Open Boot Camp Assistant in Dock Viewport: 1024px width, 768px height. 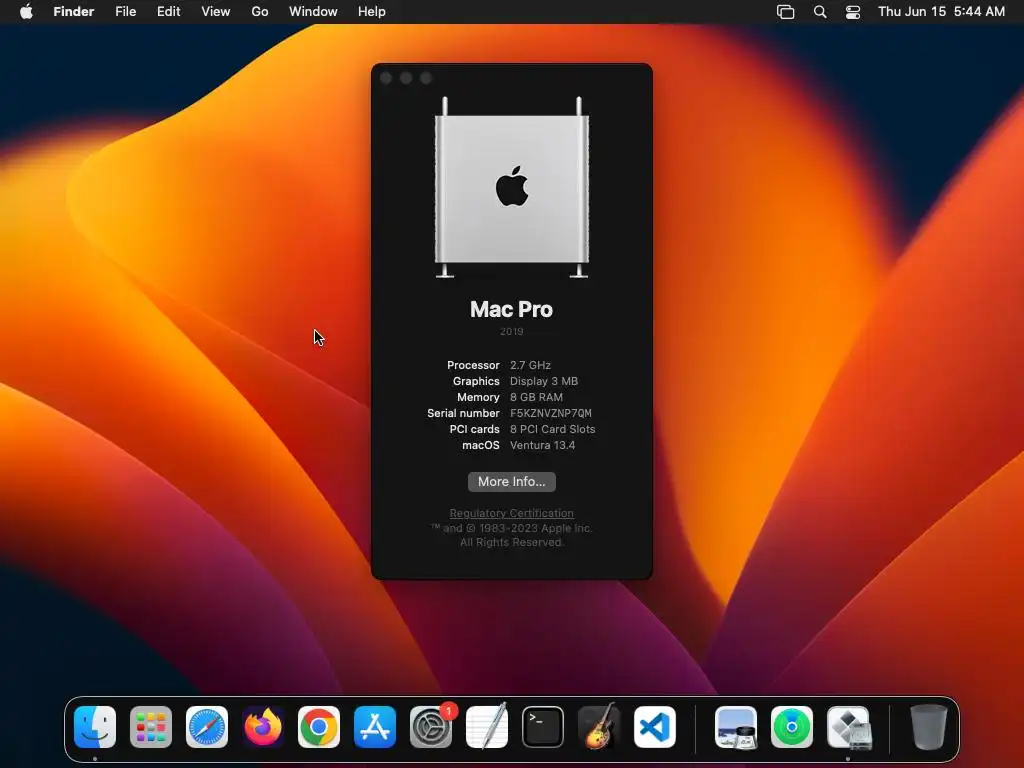click(x=849, y=727)
